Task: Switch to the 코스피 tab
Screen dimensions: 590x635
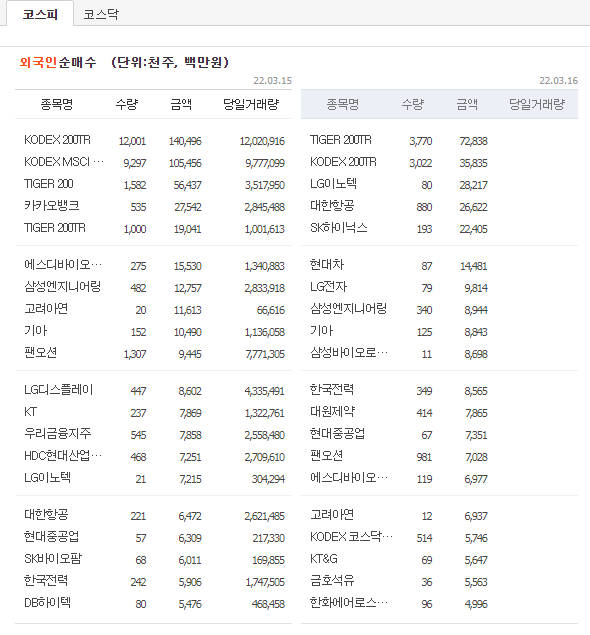Action: tap(40, 15)
